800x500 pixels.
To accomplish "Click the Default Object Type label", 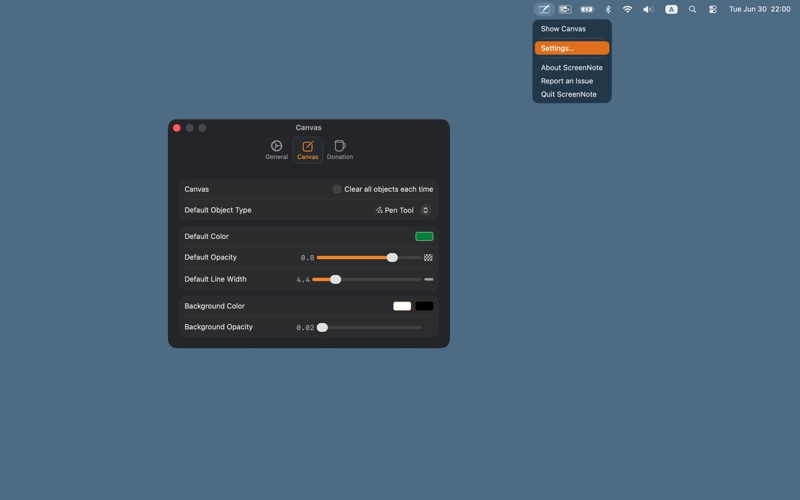I will (218, 210).
